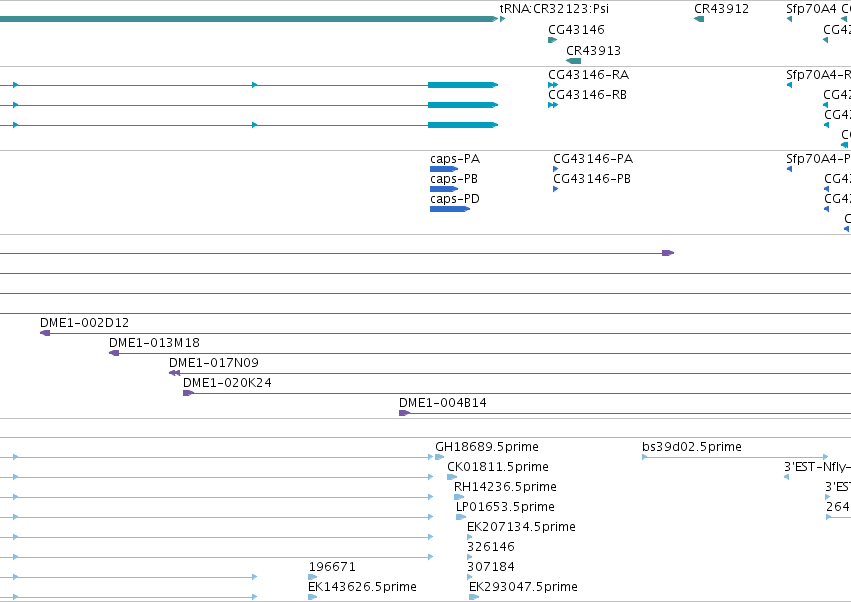Click the EK293047.5prime EST label
This screenshot has height=602, width=851.
523,587
